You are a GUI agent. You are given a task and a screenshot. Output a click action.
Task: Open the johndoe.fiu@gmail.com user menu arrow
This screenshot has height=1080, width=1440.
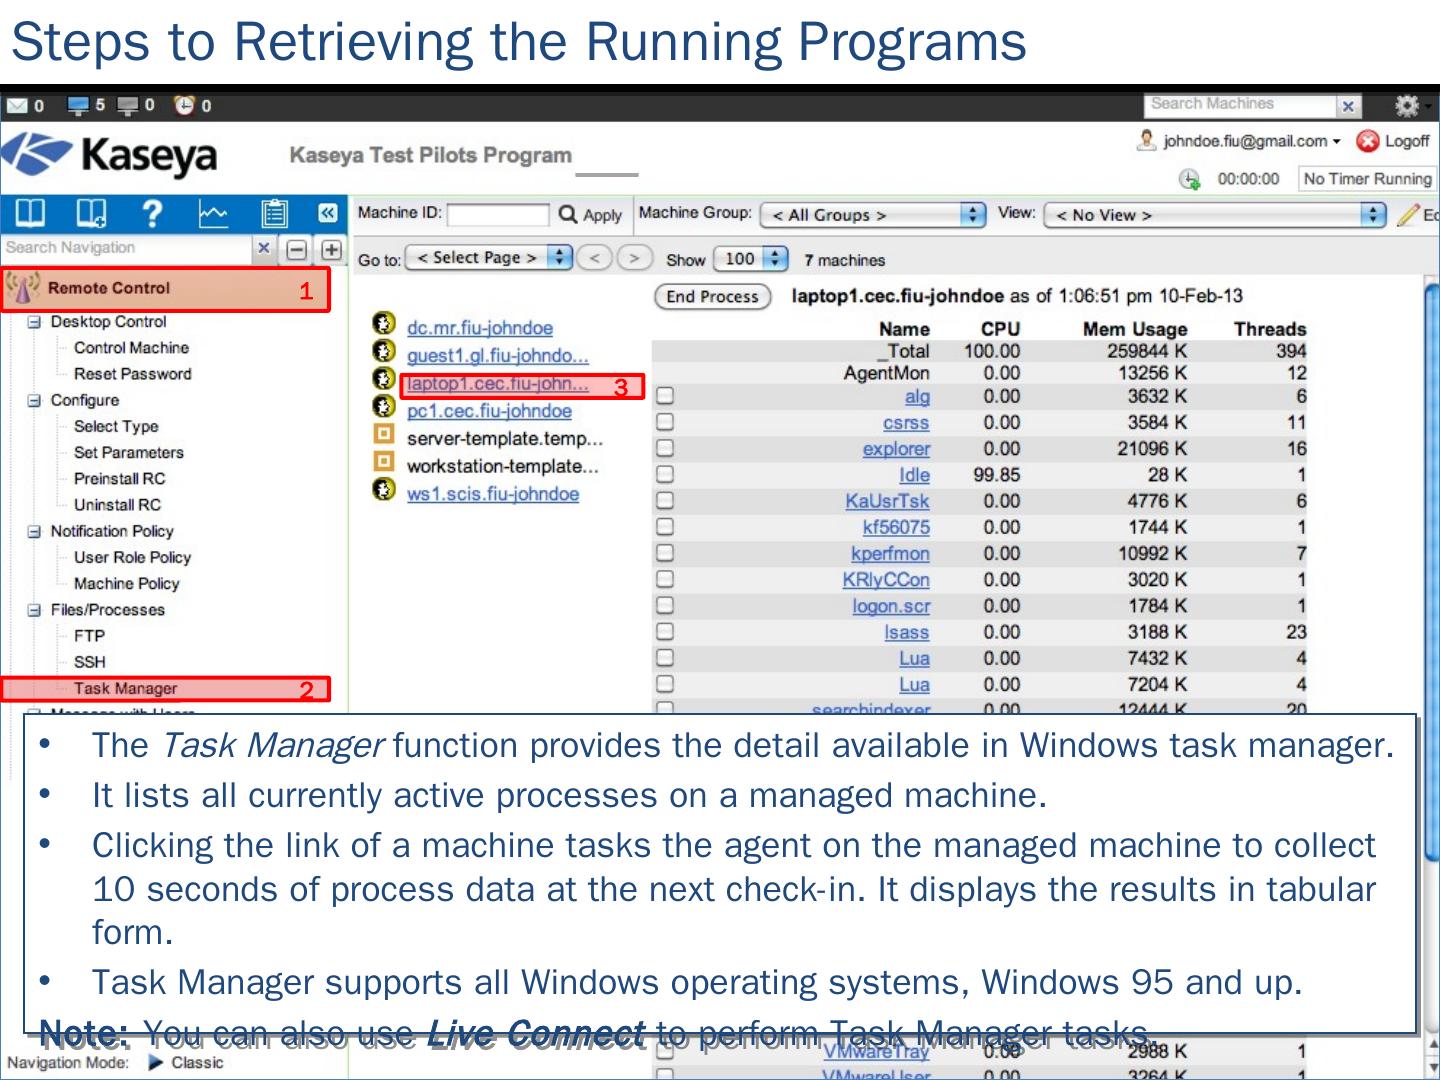1336,142
